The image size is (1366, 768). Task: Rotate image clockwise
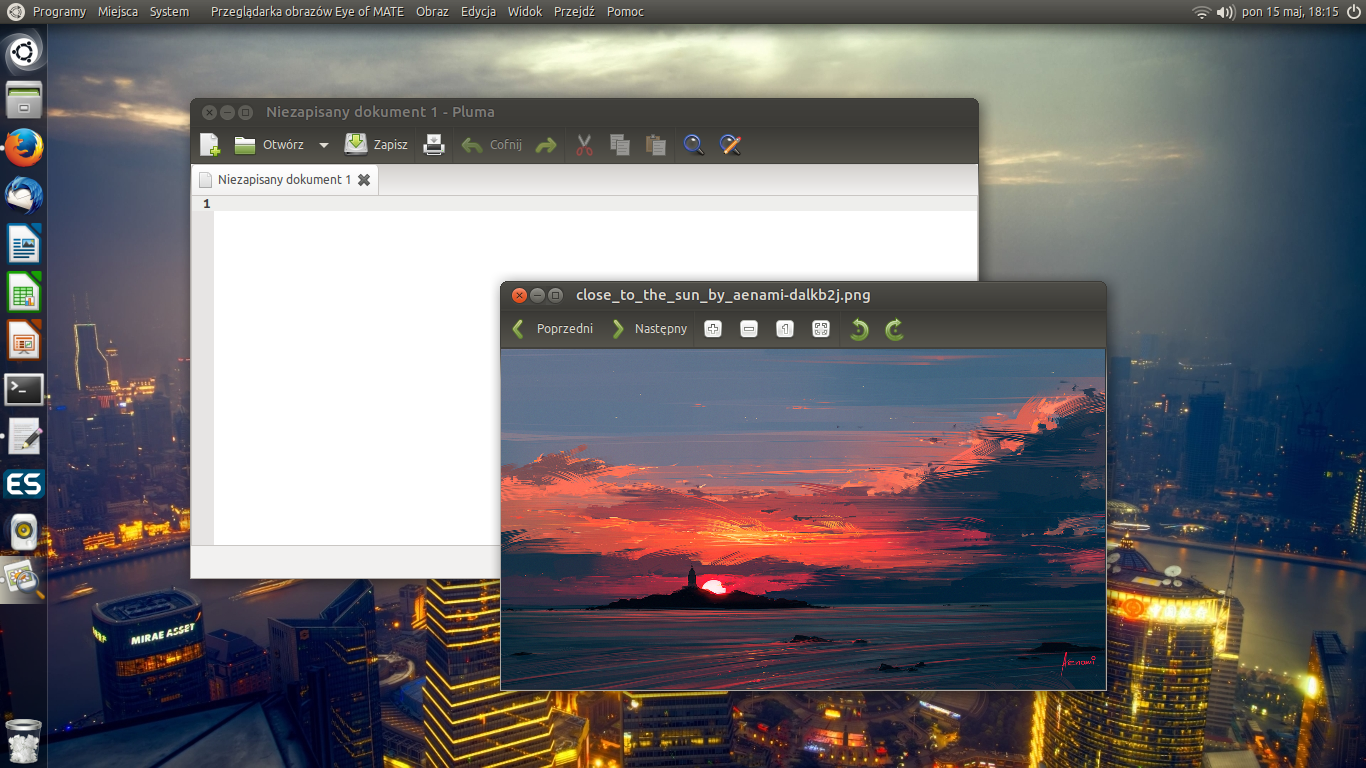895,329
